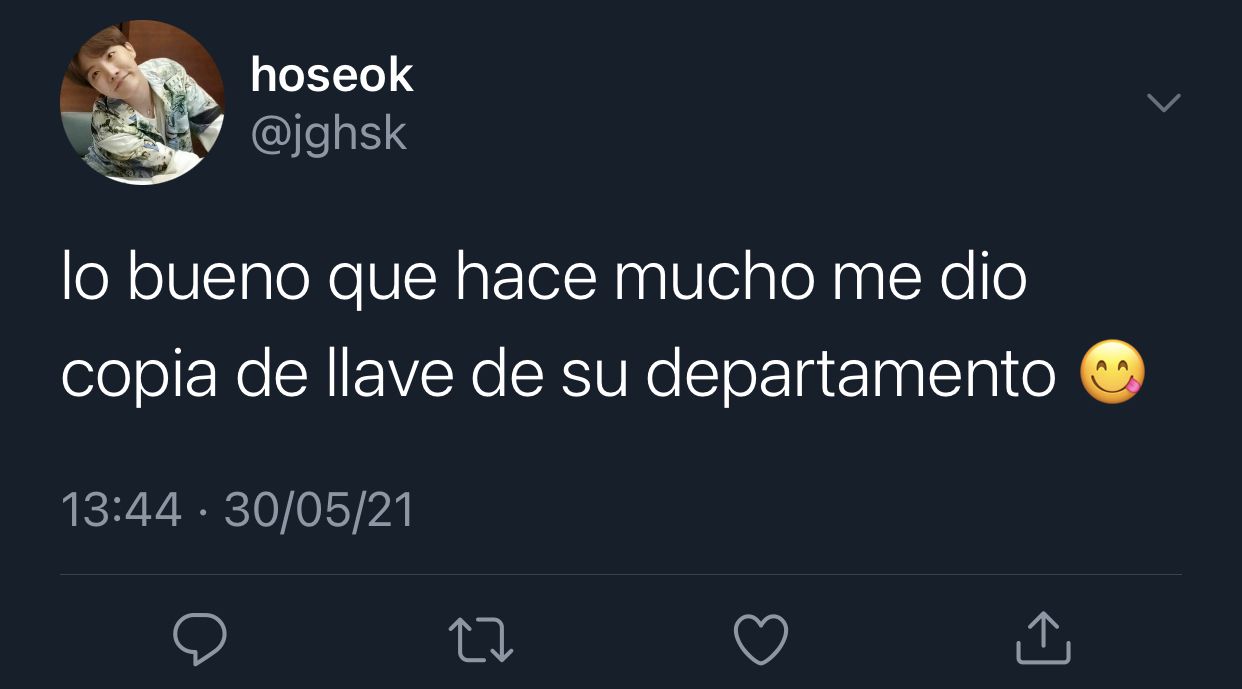Select the 30/05/21 date text

tap(319, 510)
